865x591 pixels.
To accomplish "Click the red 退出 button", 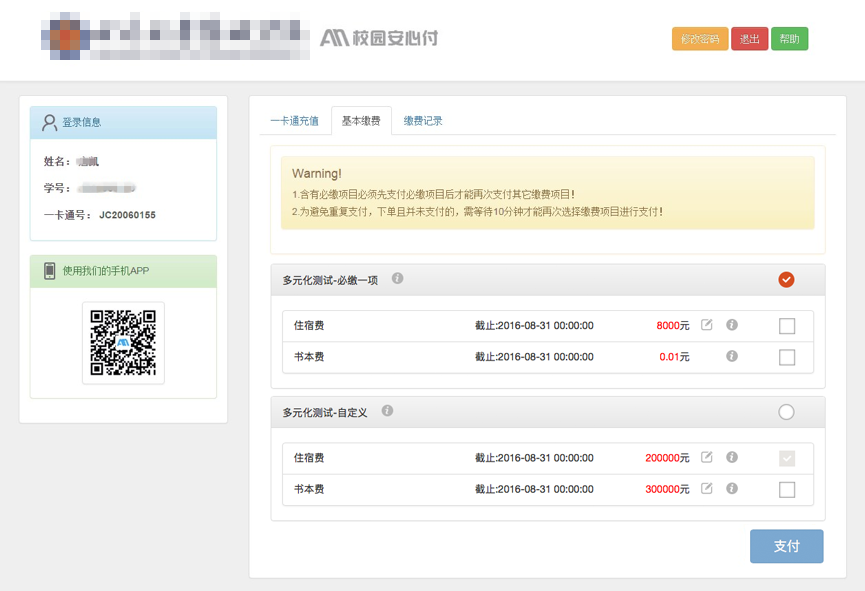I will coord(749,39).
